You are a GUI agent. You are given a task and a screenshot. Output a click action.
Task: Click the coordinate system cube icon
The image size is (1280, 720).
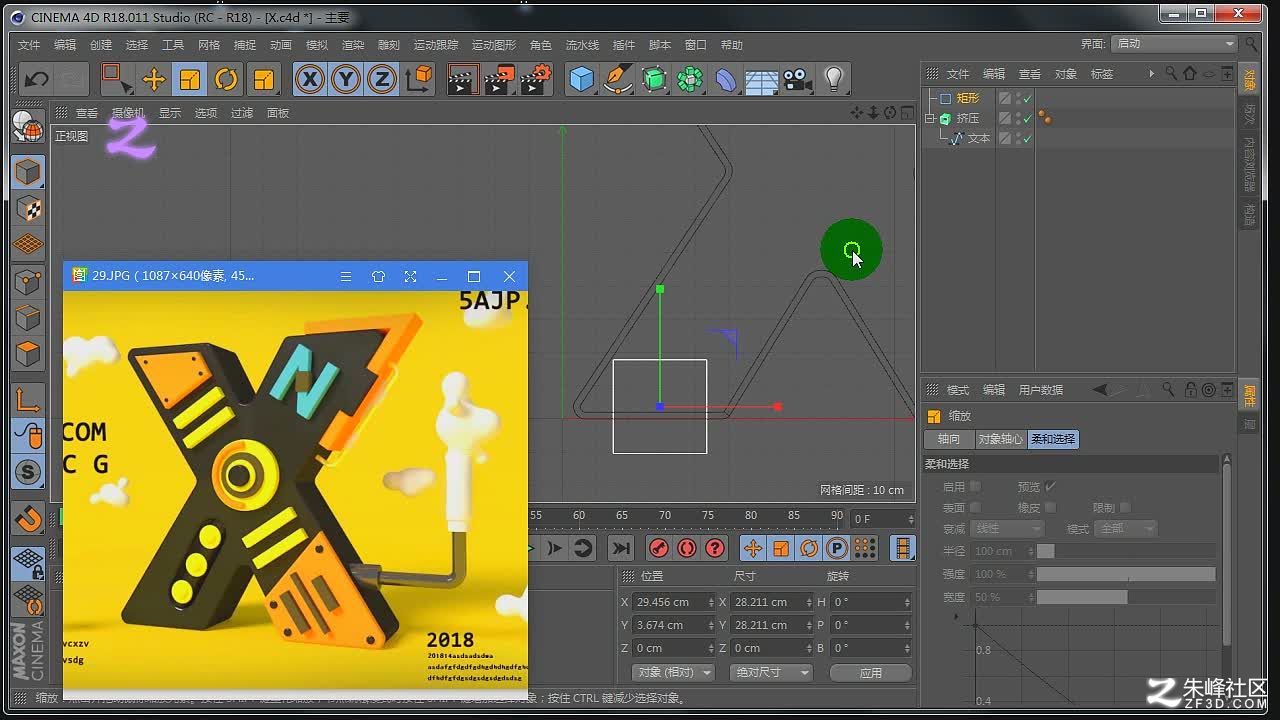click(x=420, y=79)
